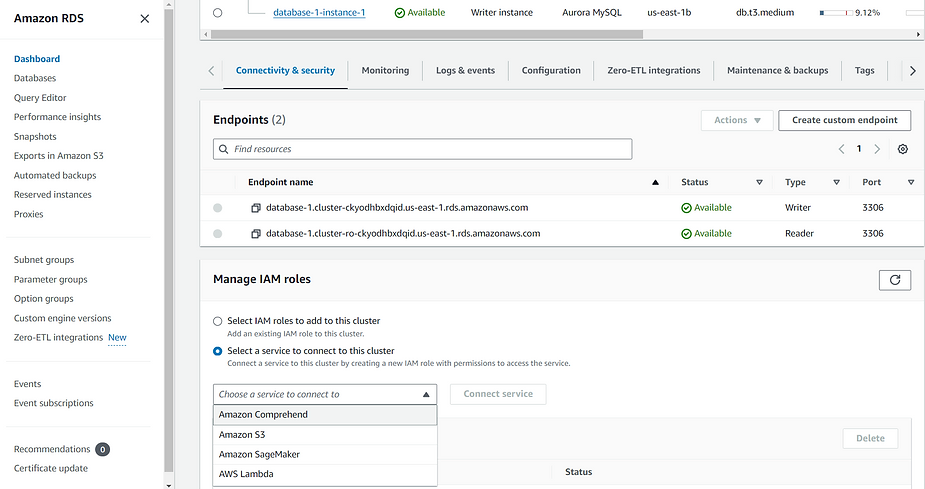Sort by Endpoint name ascending arrow
The image size is (925, 489).
[655, 182]
